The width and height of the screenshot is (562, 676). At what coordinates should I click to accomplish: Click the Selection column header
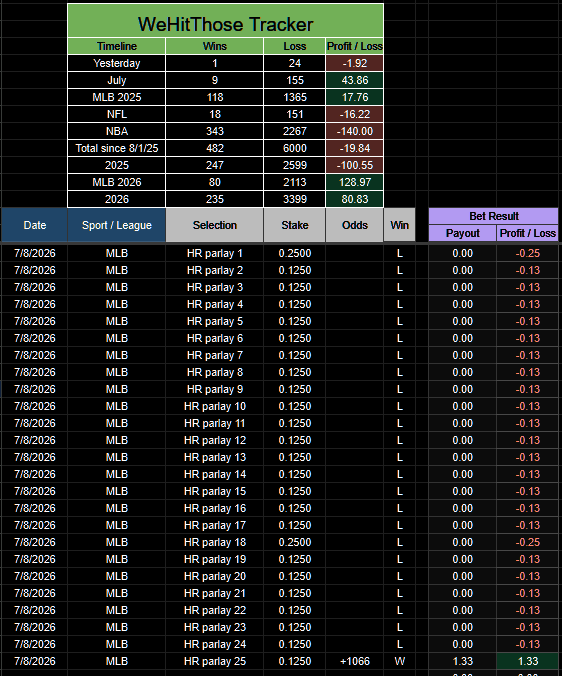click(x=215, y=225)
